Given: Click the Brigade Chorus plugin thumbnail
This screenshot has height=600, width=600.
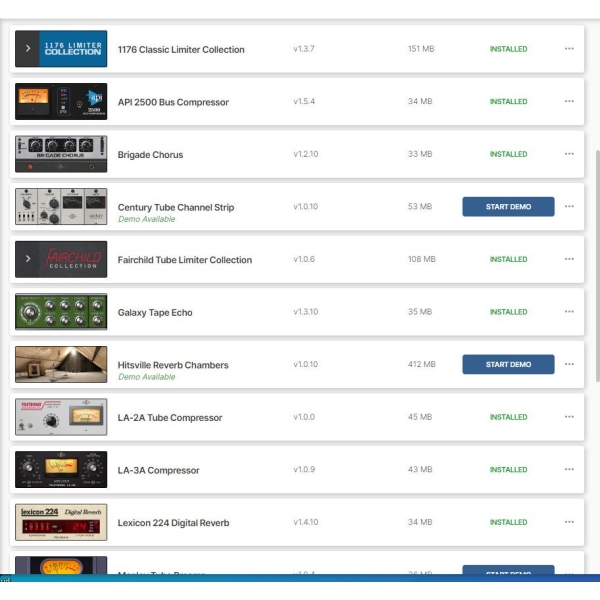Looking at the screenshot, I should click(61, 154).
